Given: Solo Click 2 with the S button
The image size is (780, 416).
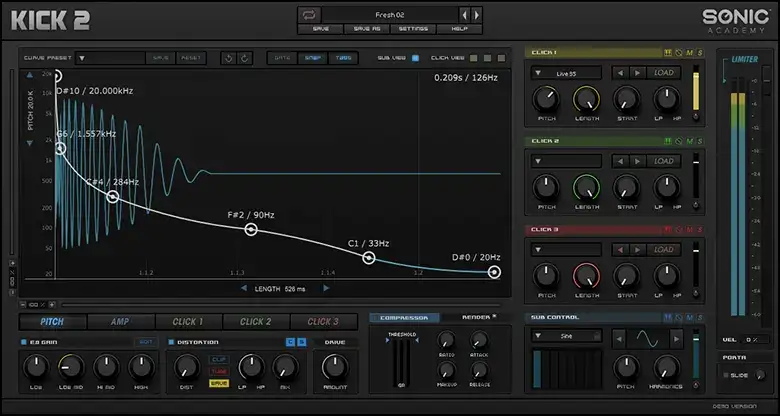Looking at the screenshot, I should click(700, 141).
